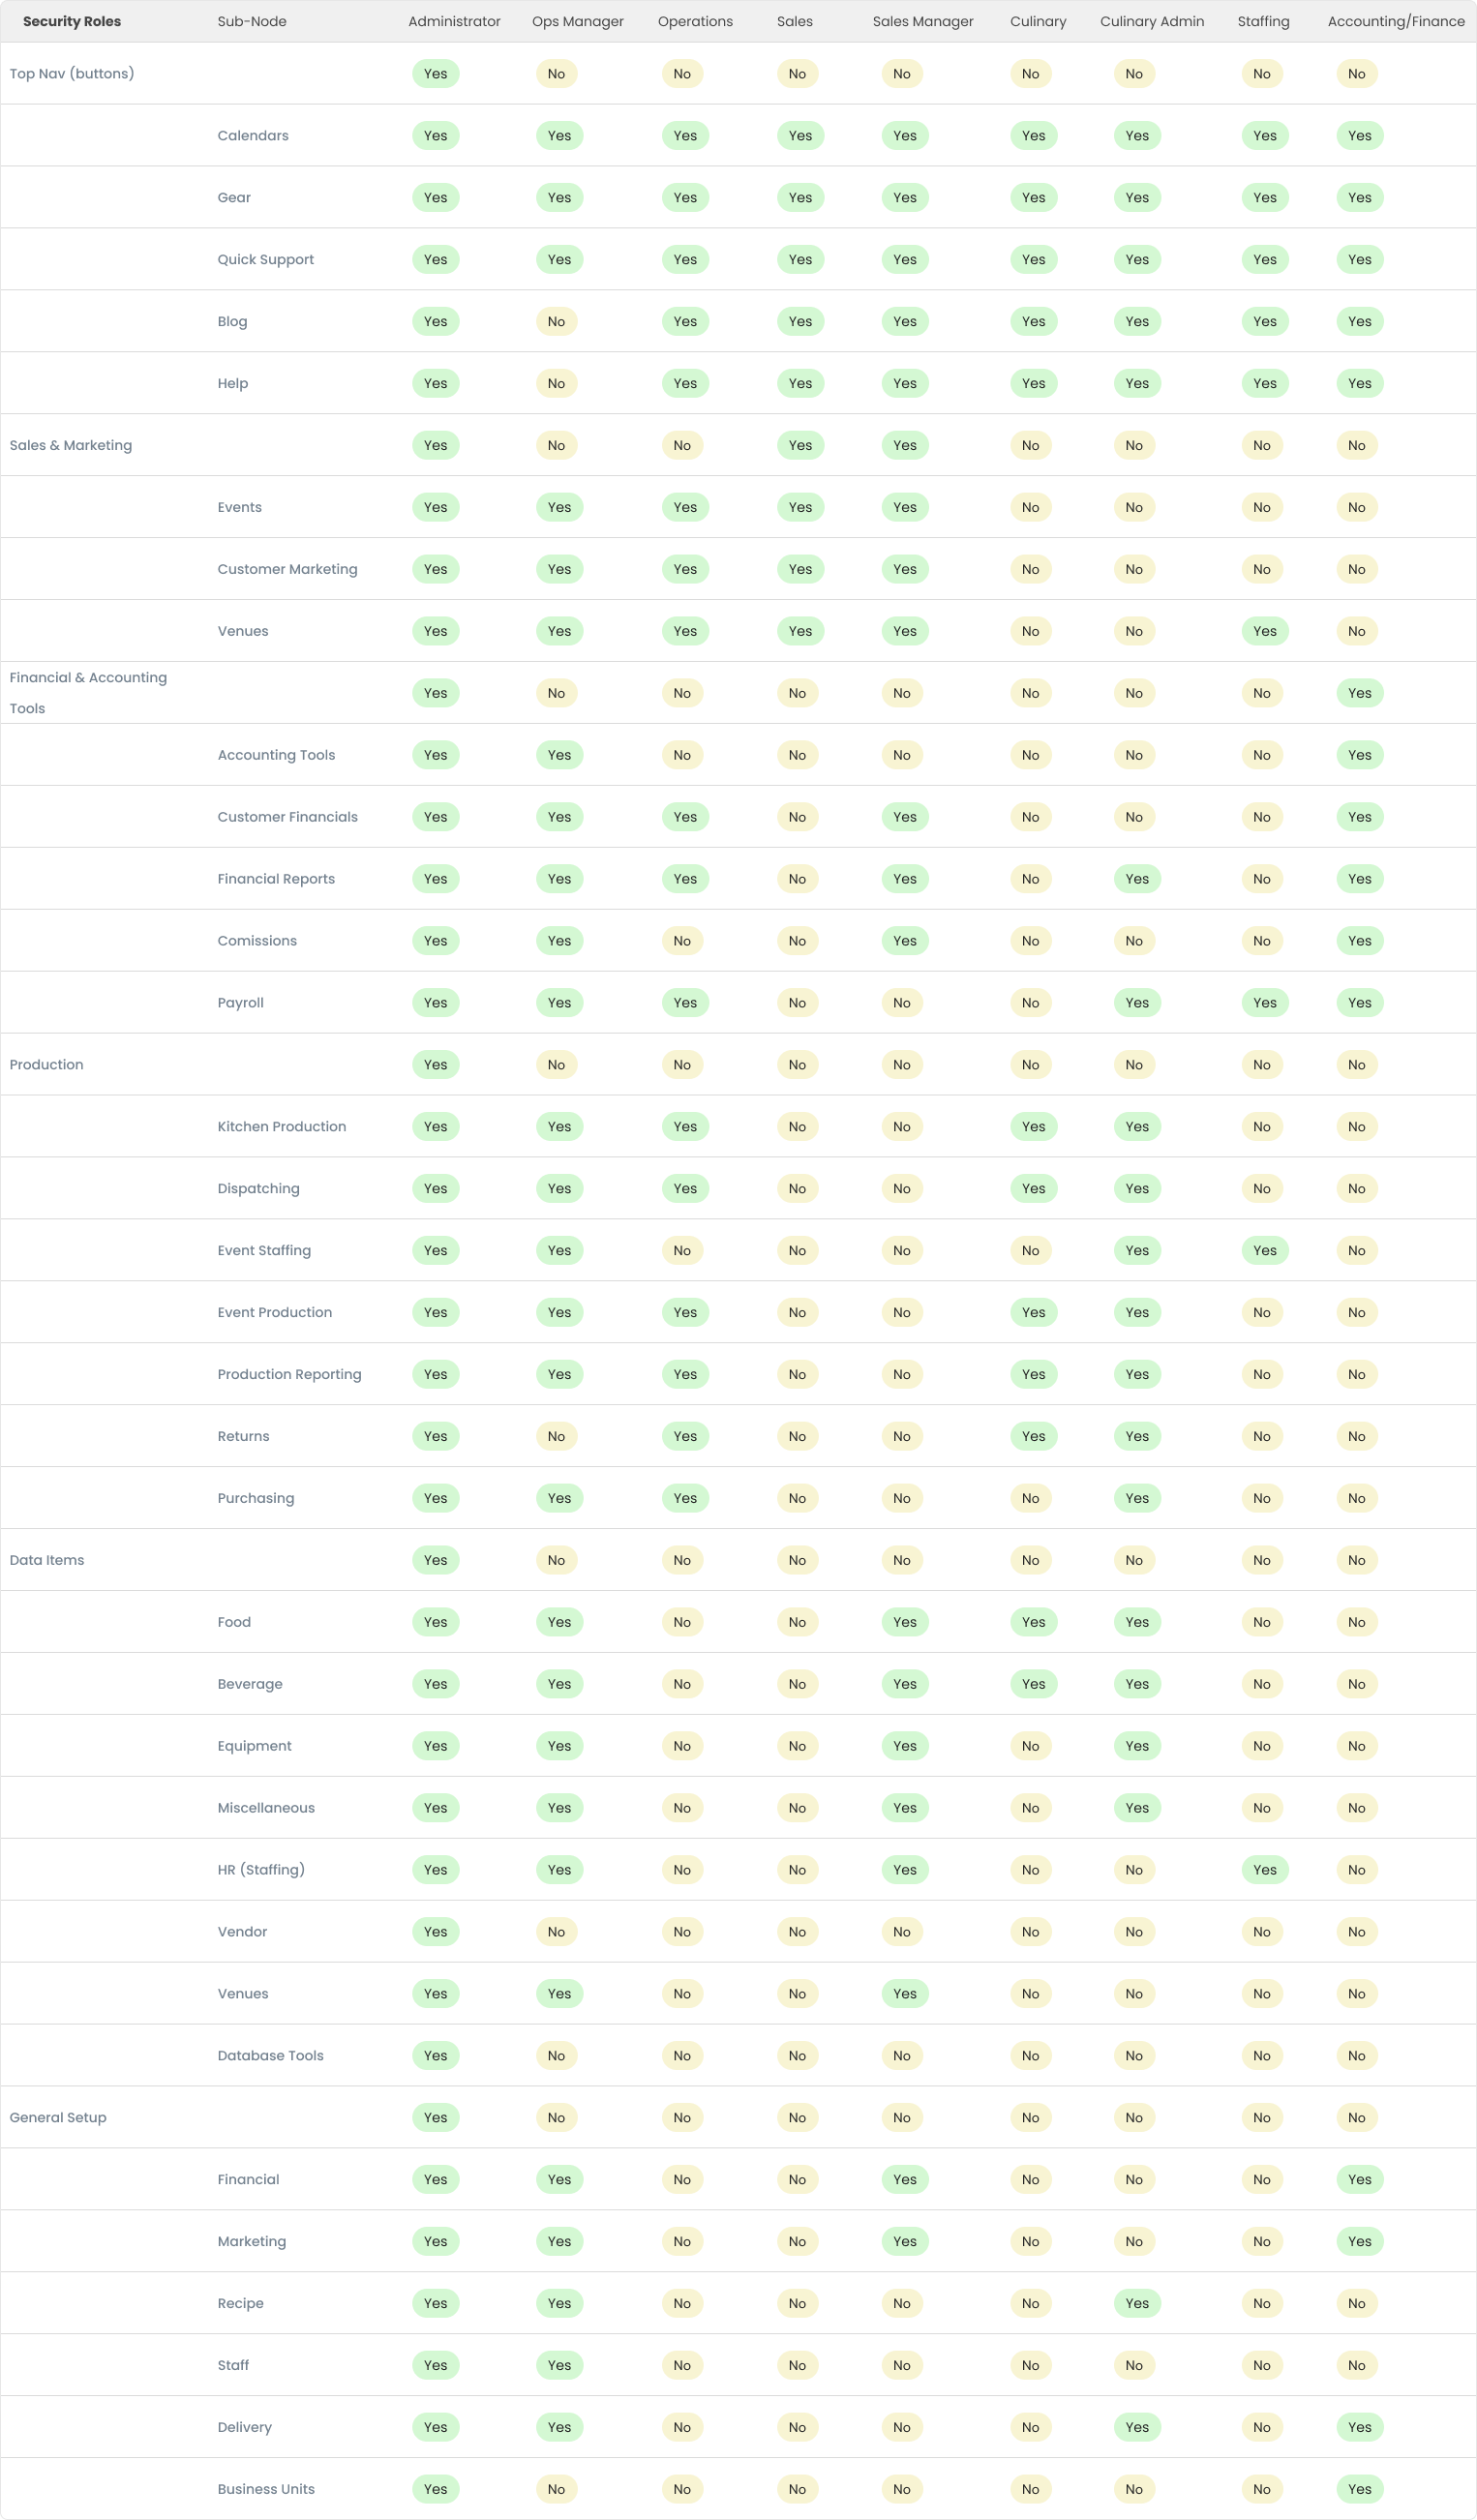Viewport: 1477px width, 2520px height.
Task: Select the Production section label
Action: click(47, 1064)
